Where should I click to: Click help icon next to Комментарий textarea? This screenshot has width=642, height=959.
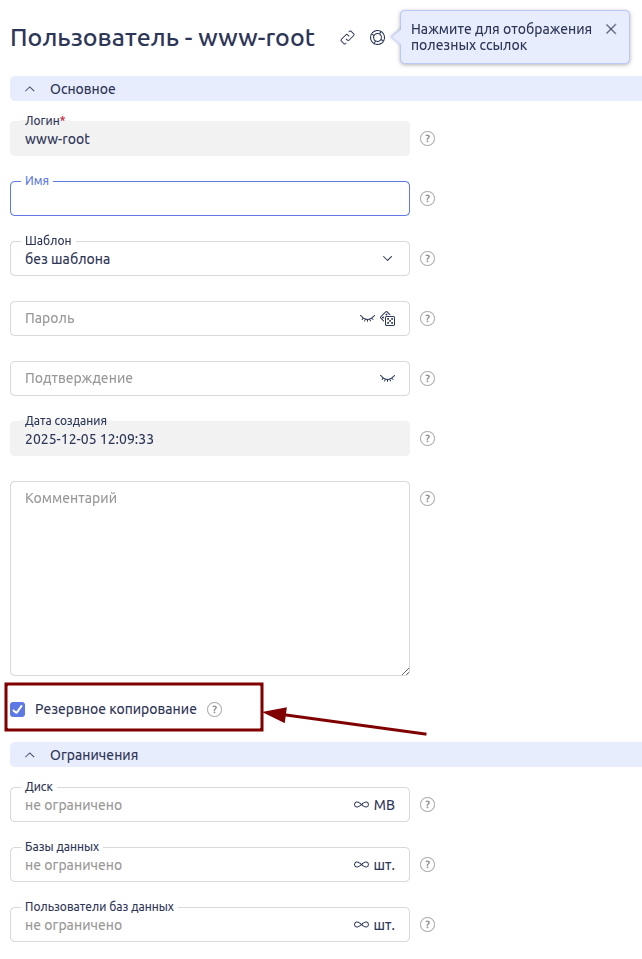[428, 498]
